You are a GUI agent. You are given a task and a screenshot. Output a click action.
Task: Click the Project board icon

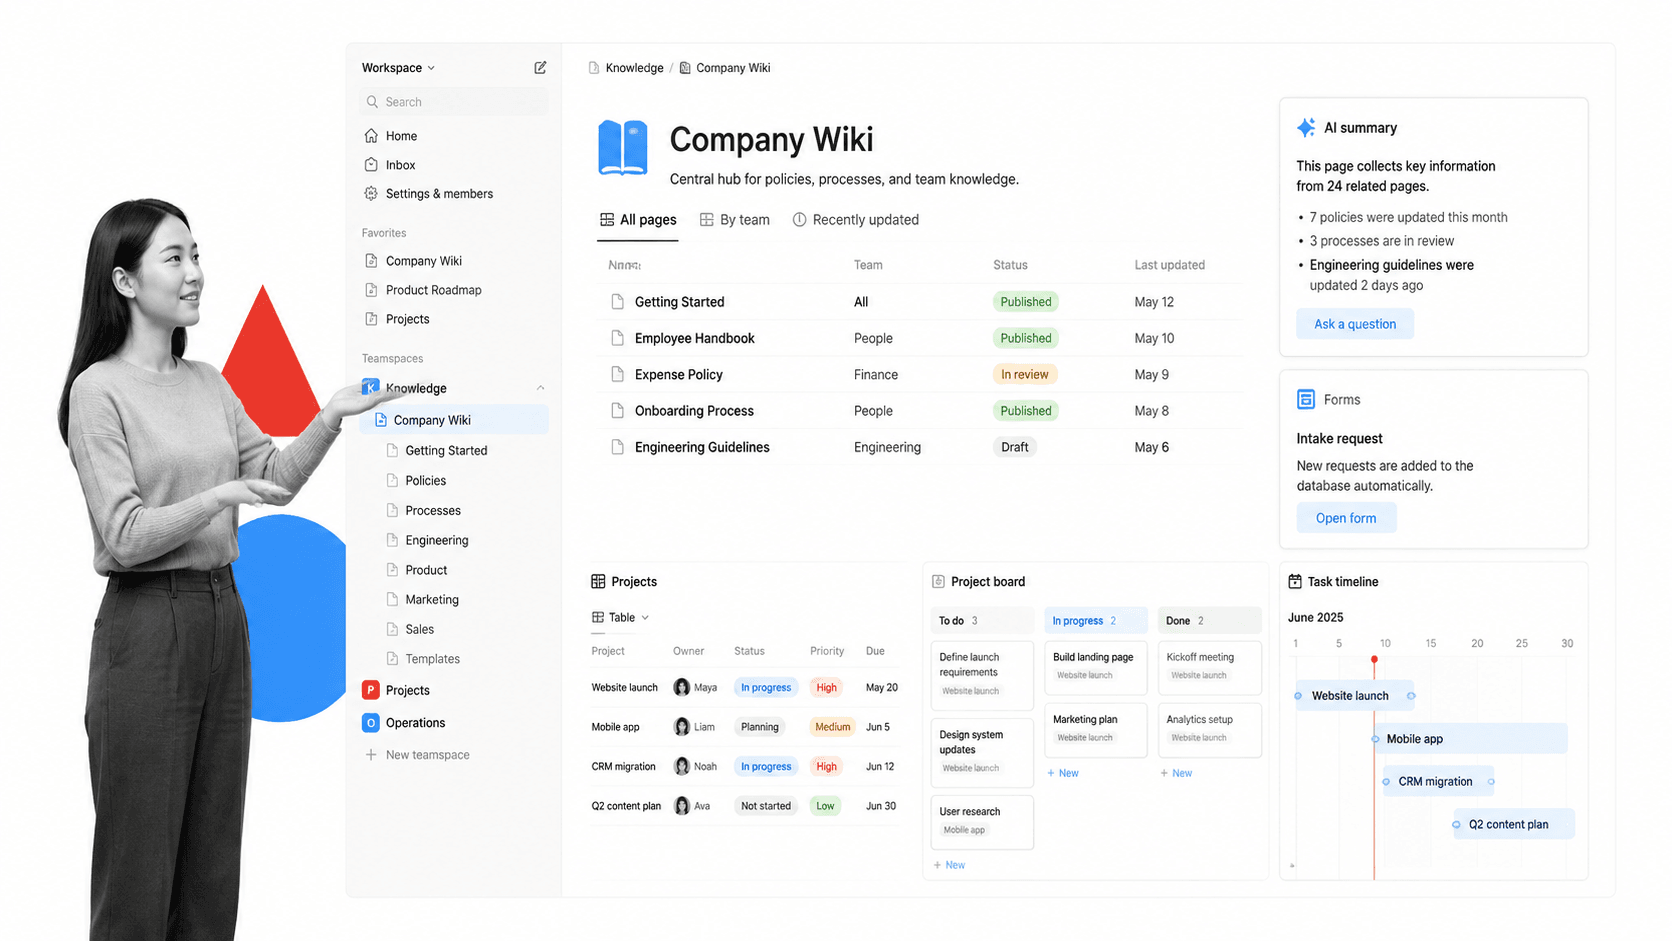click(x=938, y=581)
